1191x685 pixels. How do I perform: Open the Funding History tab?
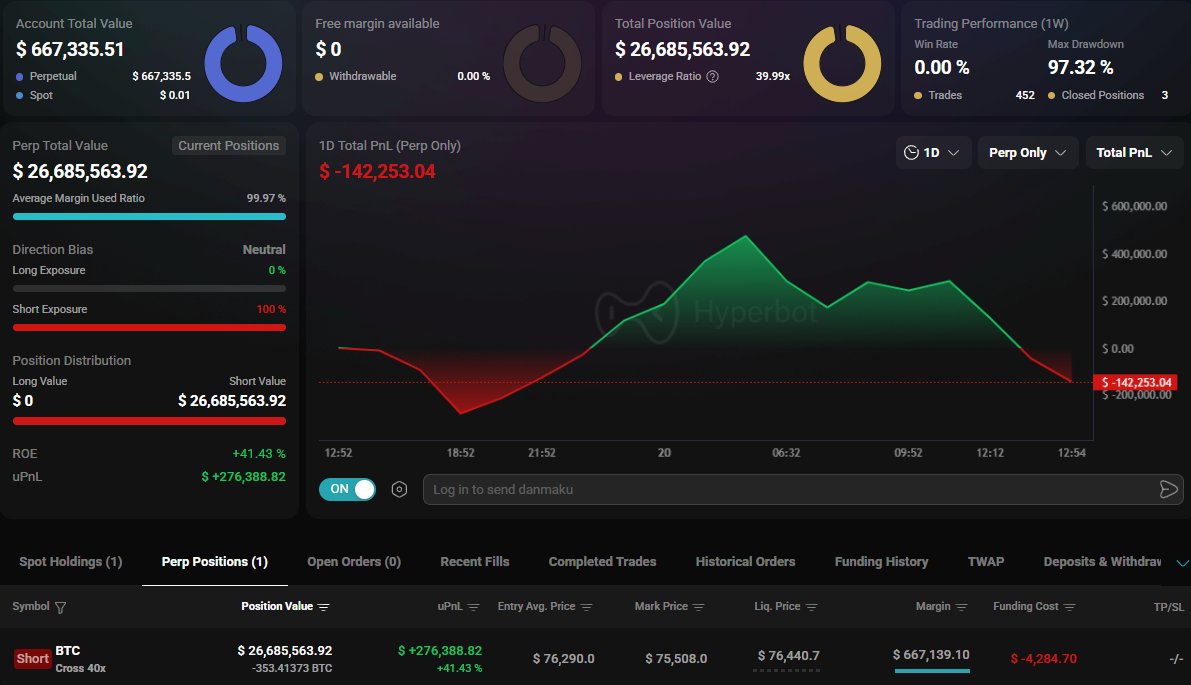pyautogui.click(x=881, y=562)
